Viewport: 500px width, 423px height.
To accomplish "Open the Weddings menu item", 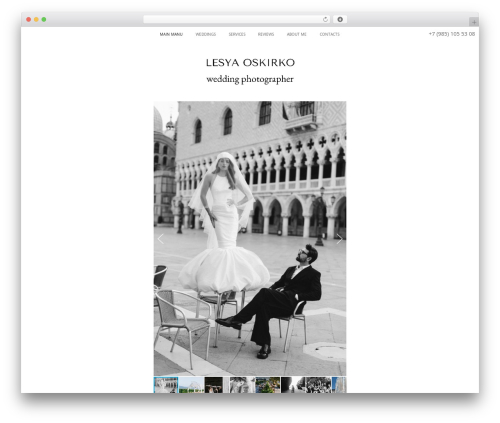I will coord(206,34).
